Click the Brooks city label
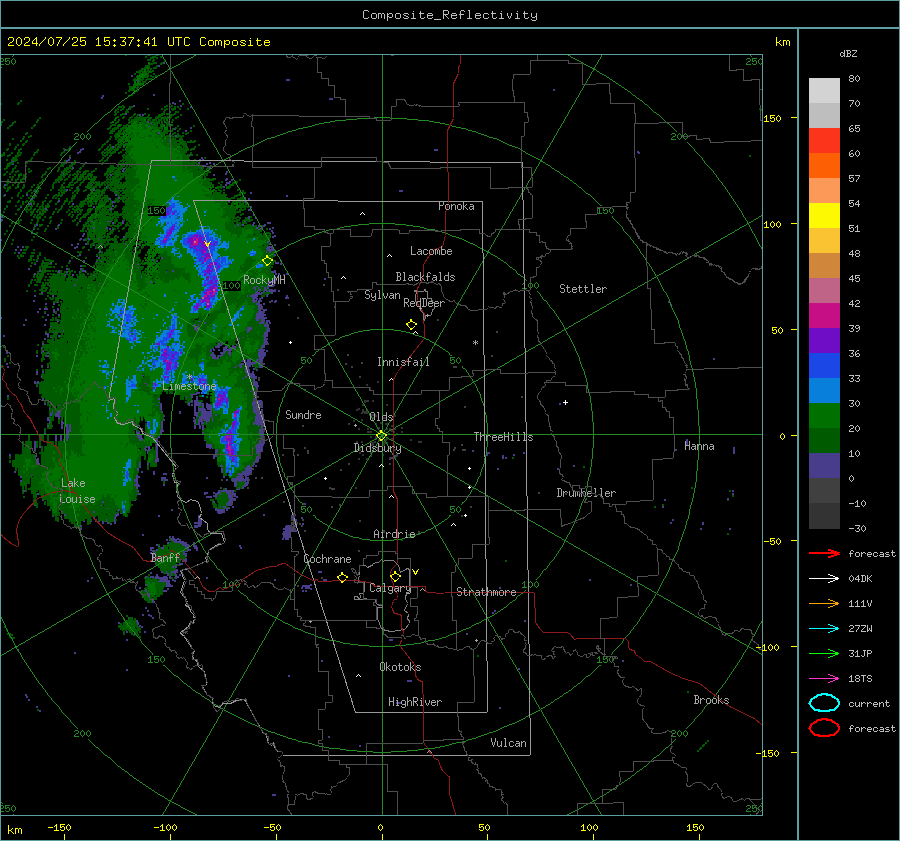900x841 pixels. click(x=711, y=700)
